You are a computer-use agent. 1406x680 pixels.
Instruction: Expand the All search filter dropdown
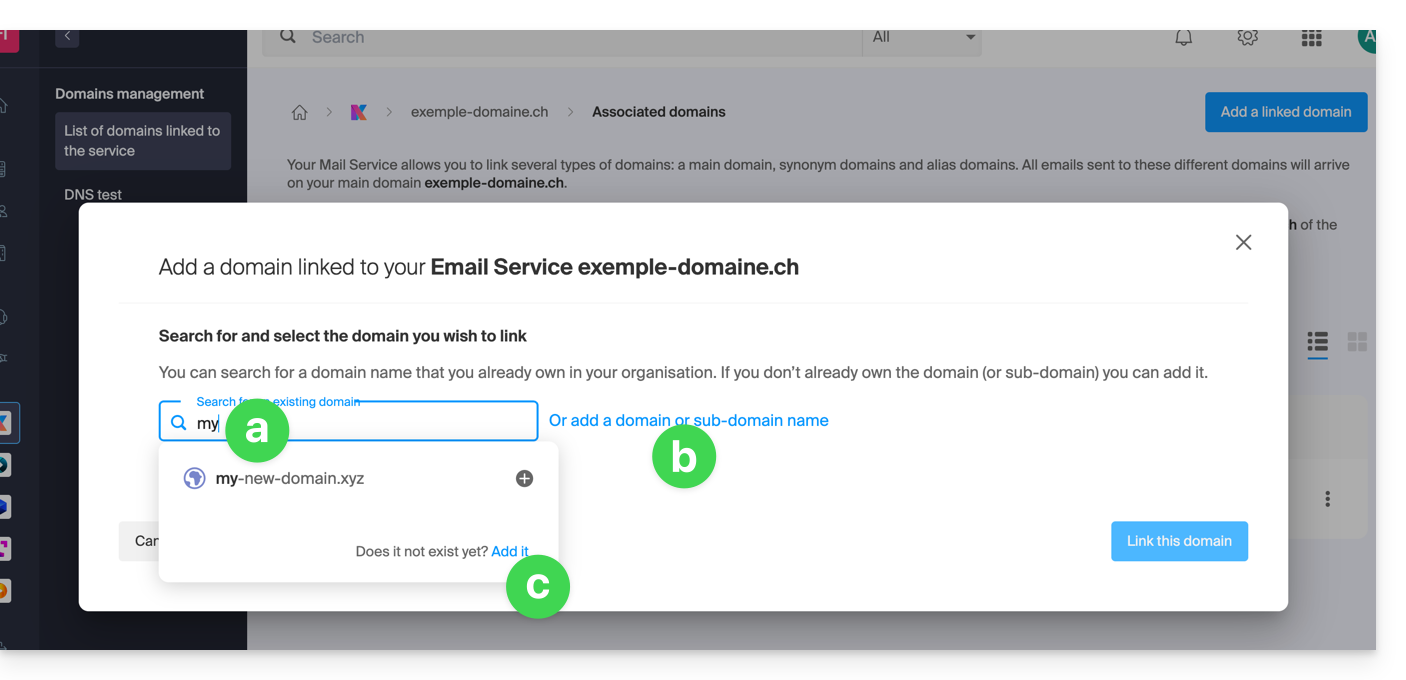pyautogui.click(x=922, y=38)
